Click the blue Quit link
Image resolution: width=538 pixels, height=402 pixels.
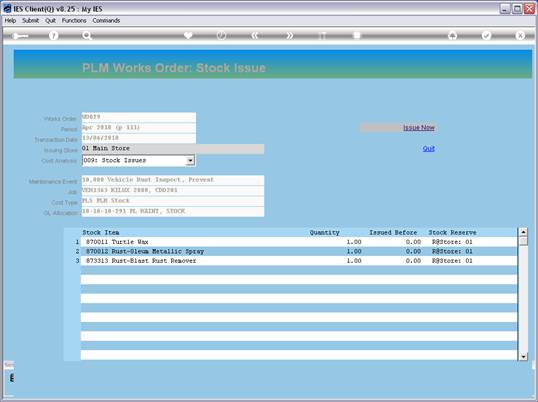[x=429, y=149]
